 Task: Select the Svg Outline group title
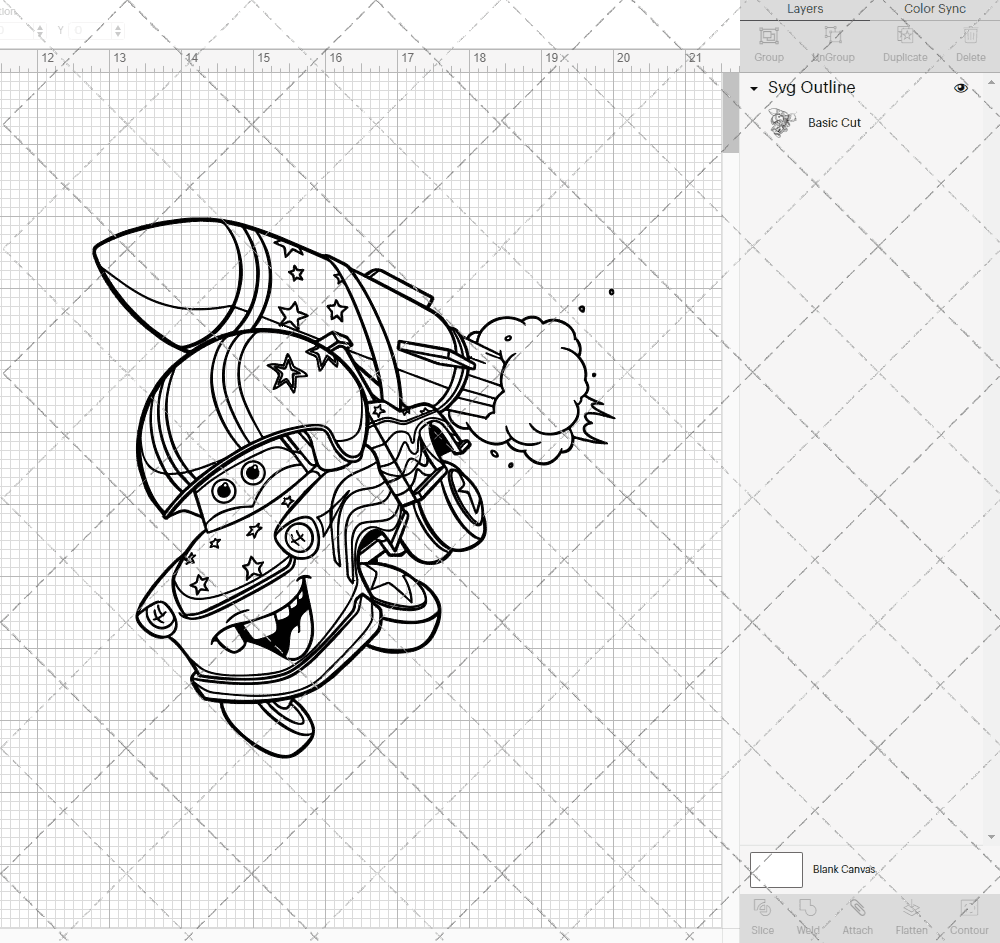click(x=811, y=87)
